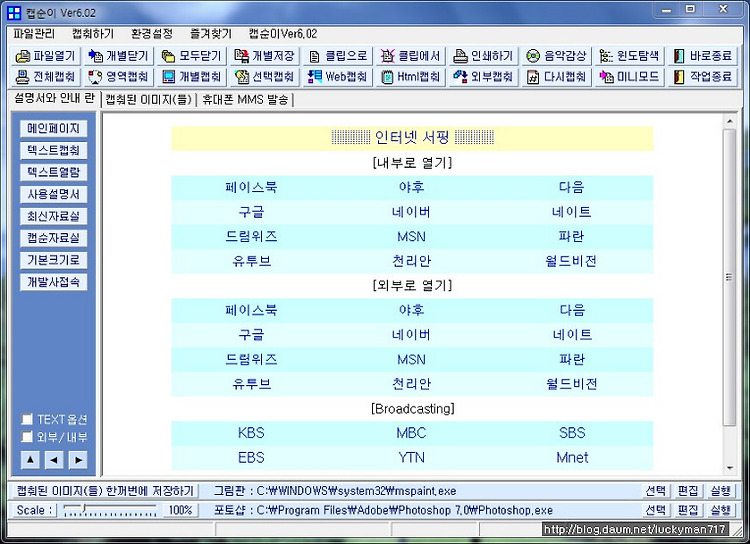Image resolution: width=750 pixels, height=544 pixels.
Task: Click the 인쇄하기 print button
Action: click(483, 56)
